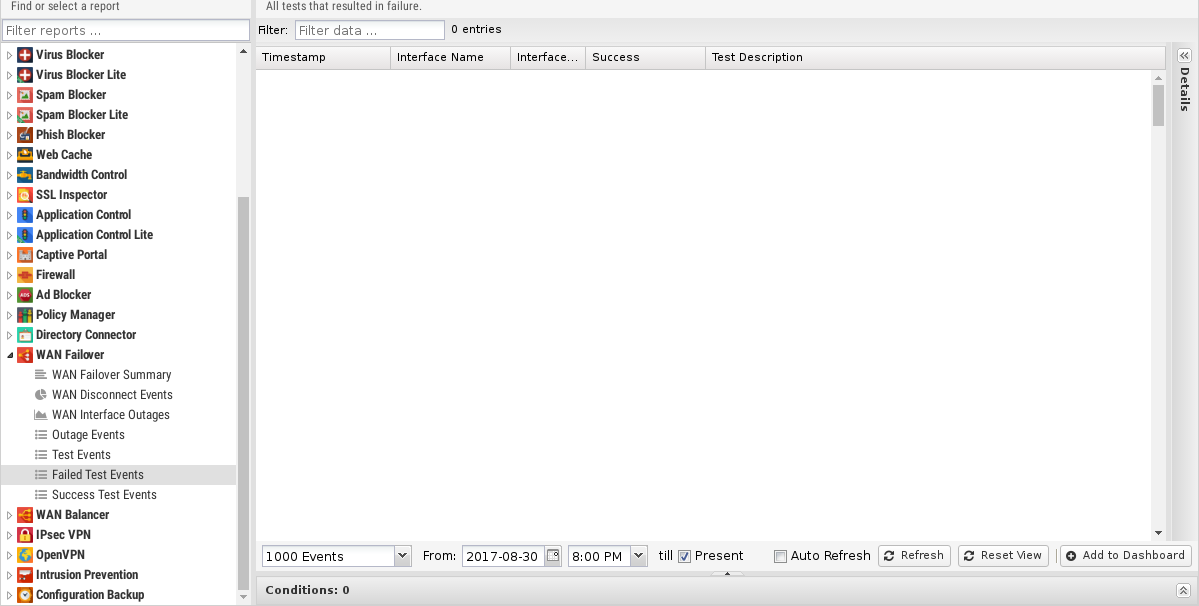This screenshot has height=606, width=1199.
Task: Expand the Firewall tree node
Action: coord(9,275)
